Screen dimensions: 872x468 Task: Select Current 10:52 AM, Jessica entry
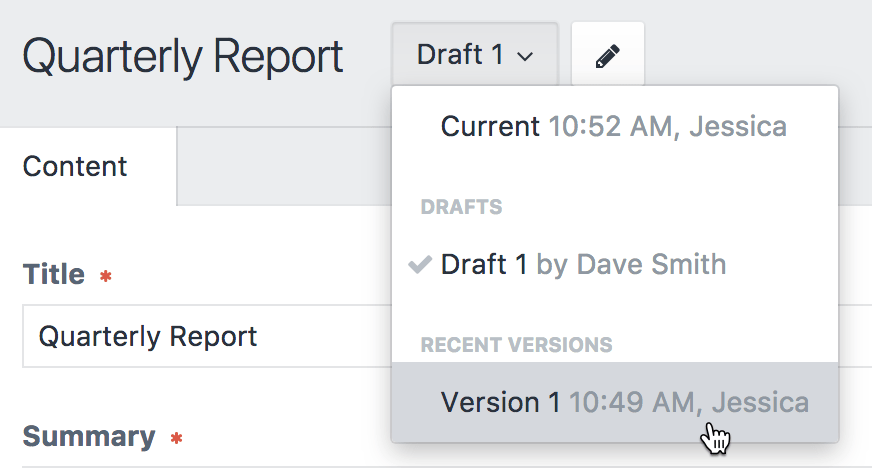[x=615, y=126]
